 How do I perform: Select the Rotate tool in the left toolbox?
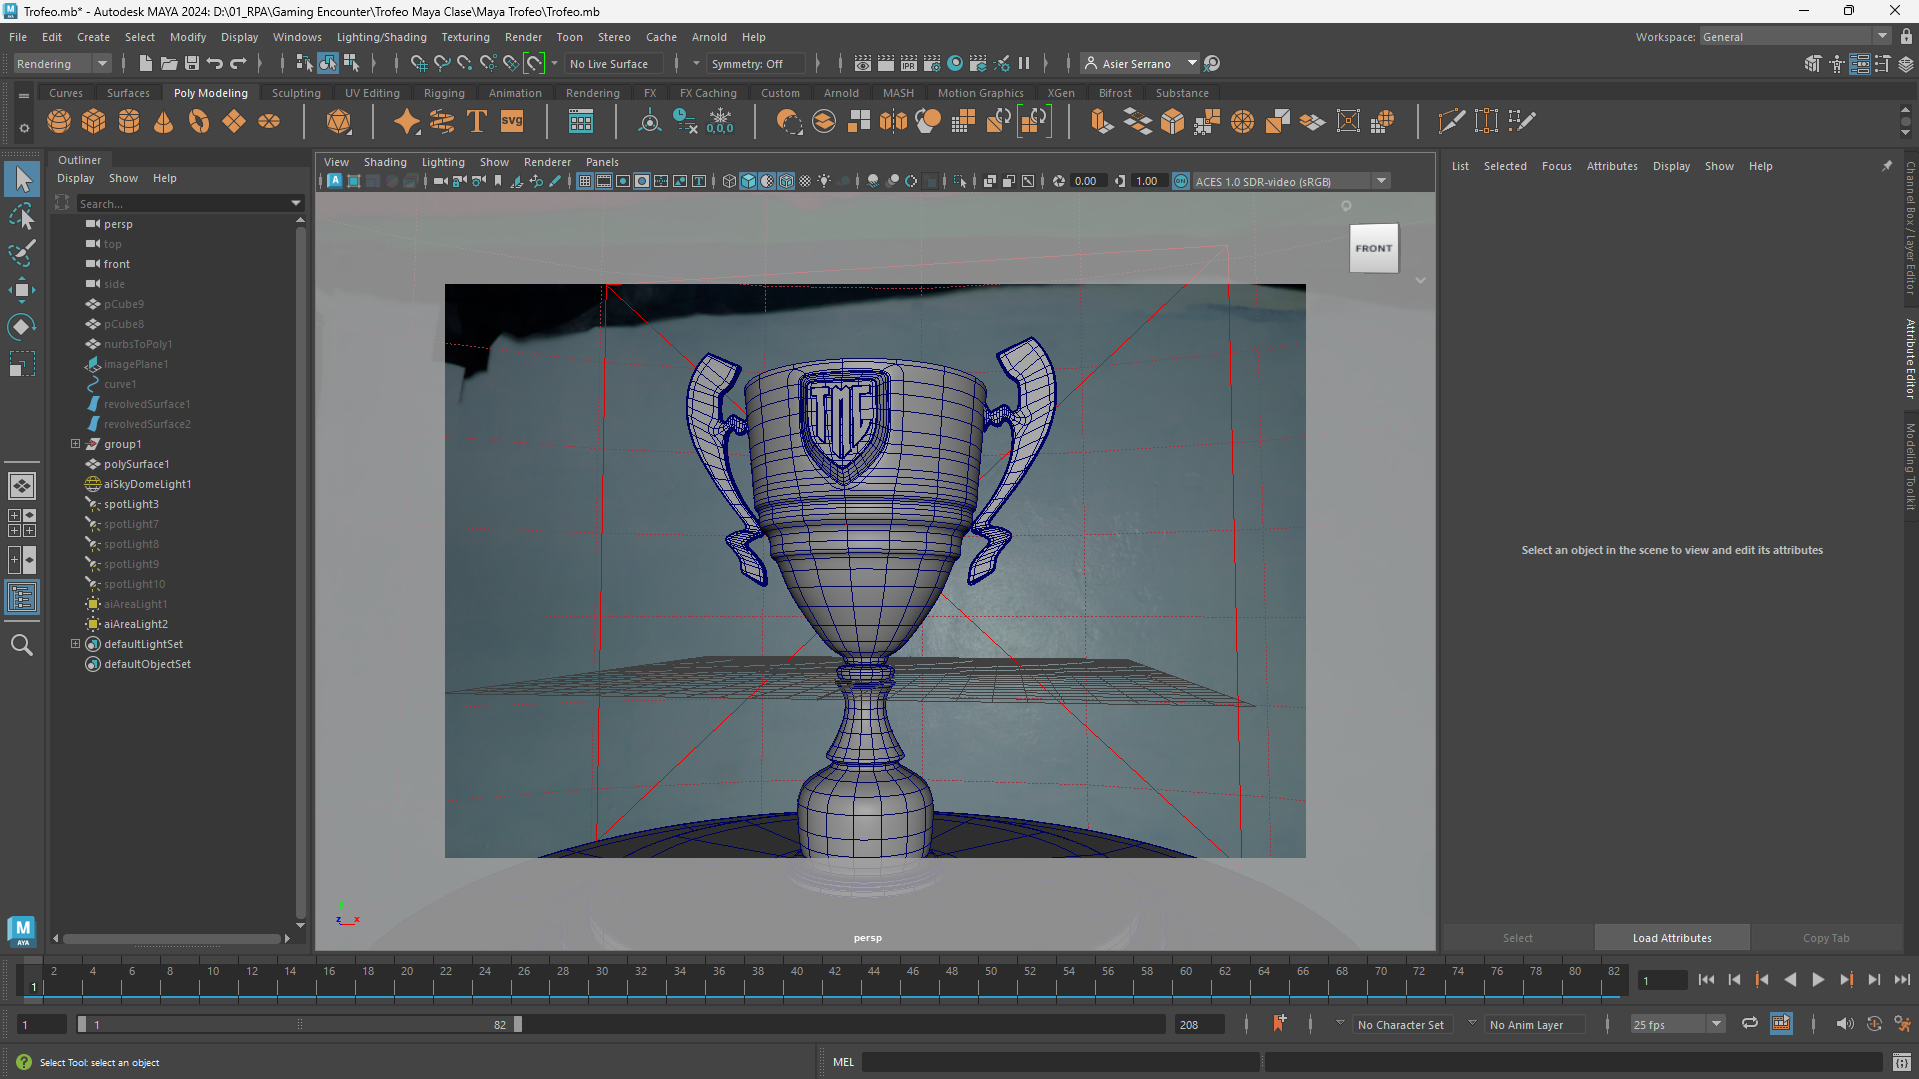pyautogui.click(x=22, y=327)
